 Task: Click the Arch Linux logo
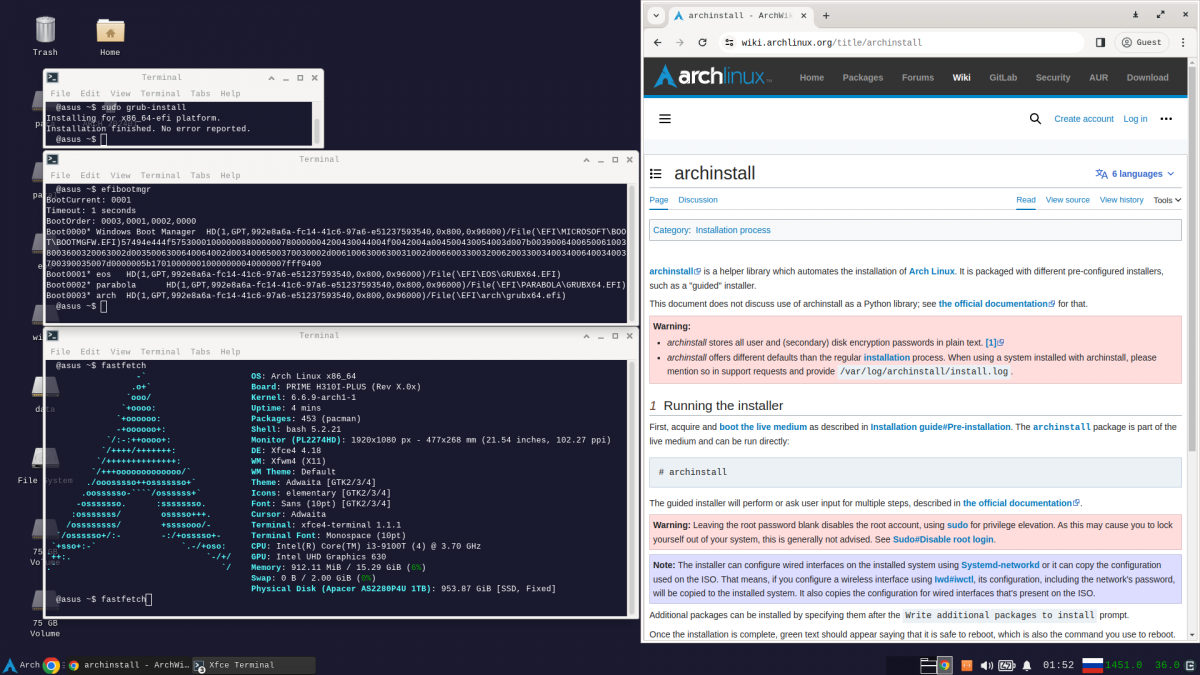[713, 77]
